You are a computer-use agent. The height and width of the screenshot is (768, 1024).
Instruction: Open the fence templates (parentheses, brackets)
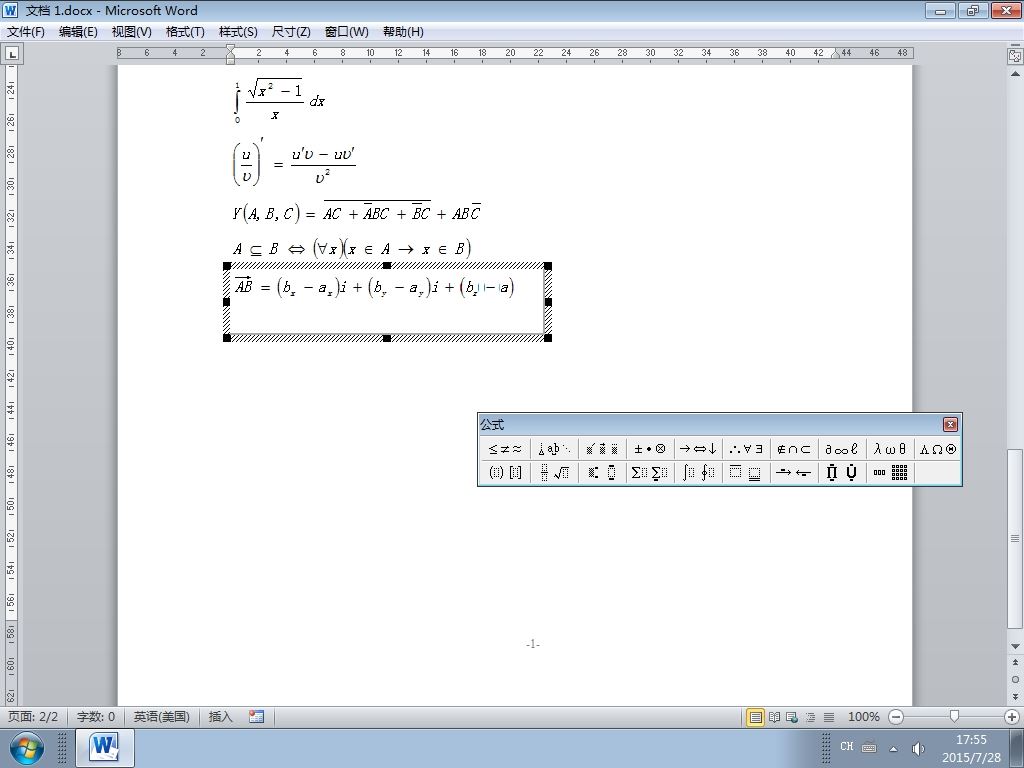505,472
